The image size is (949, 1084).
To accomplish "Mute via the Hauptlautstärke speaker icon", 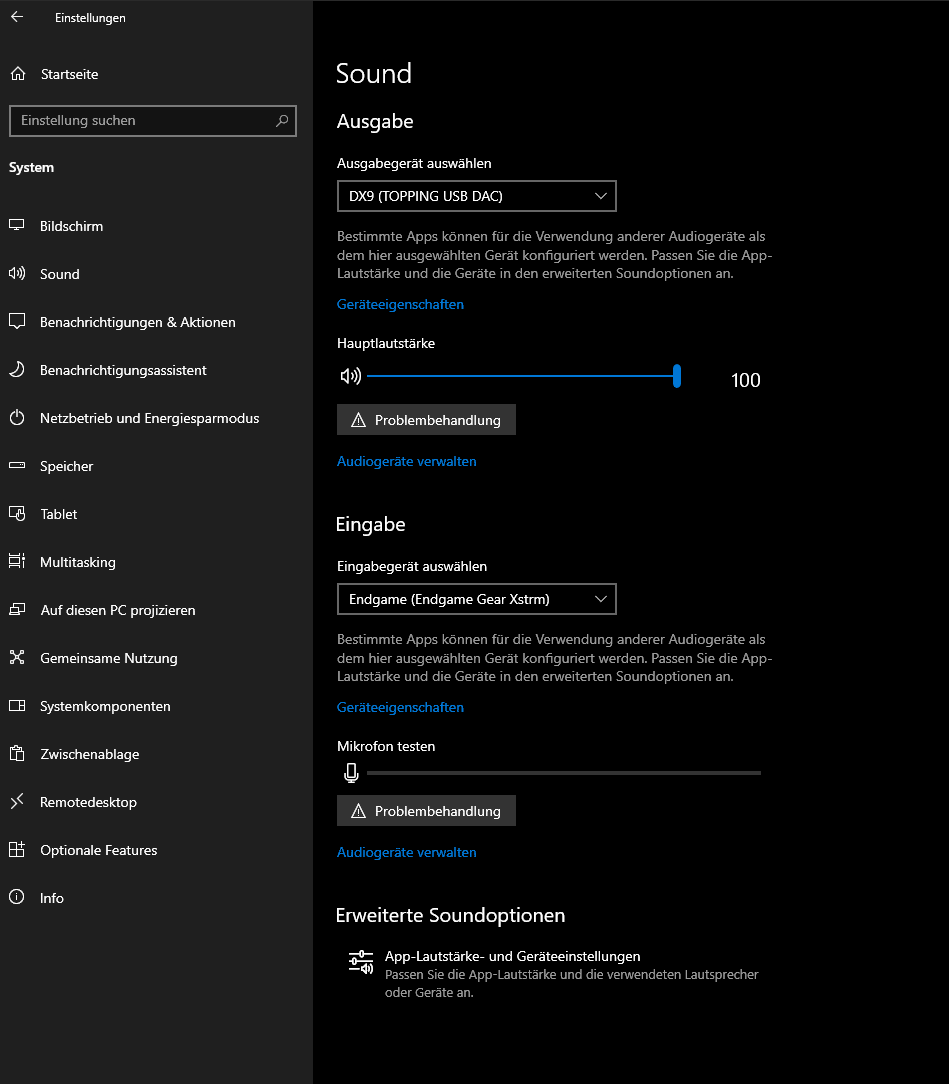I will (350, 376).
